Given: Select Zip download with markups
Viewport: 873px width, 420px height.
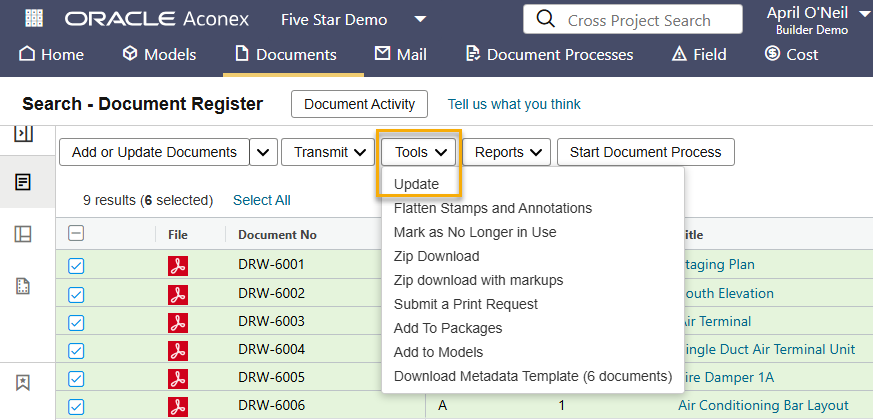Looking at the screenshot, I should point(478,280).
